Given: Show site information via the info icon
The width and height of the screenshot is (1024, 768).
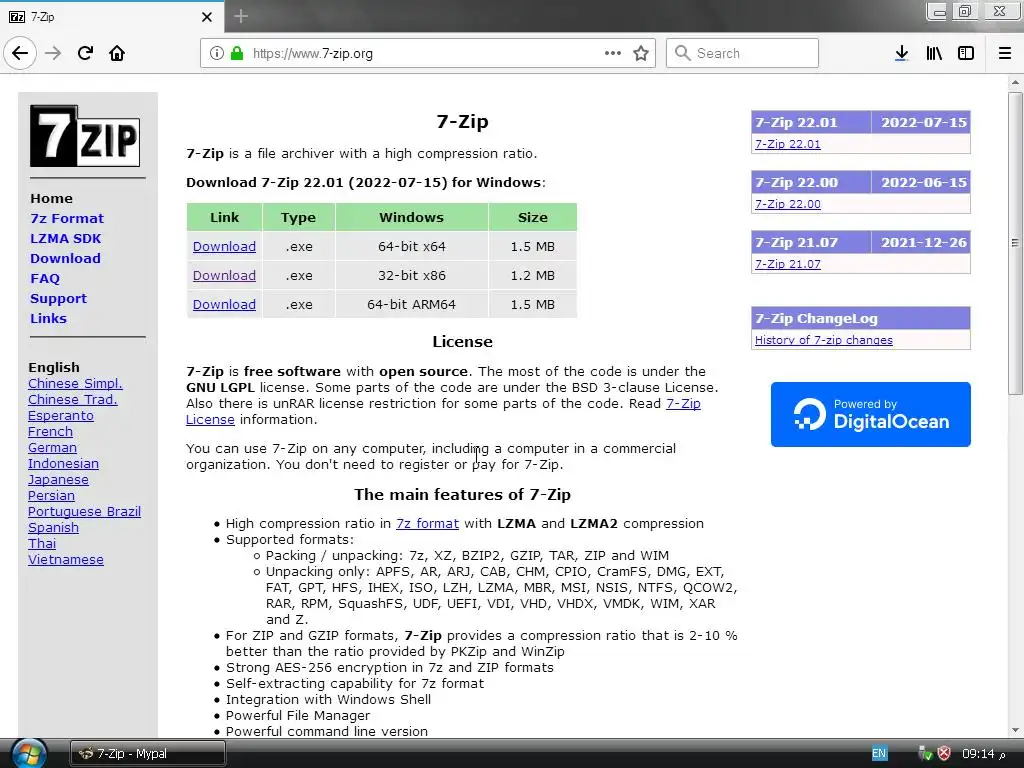Looking at the screenshot, I should pos(217,53).
